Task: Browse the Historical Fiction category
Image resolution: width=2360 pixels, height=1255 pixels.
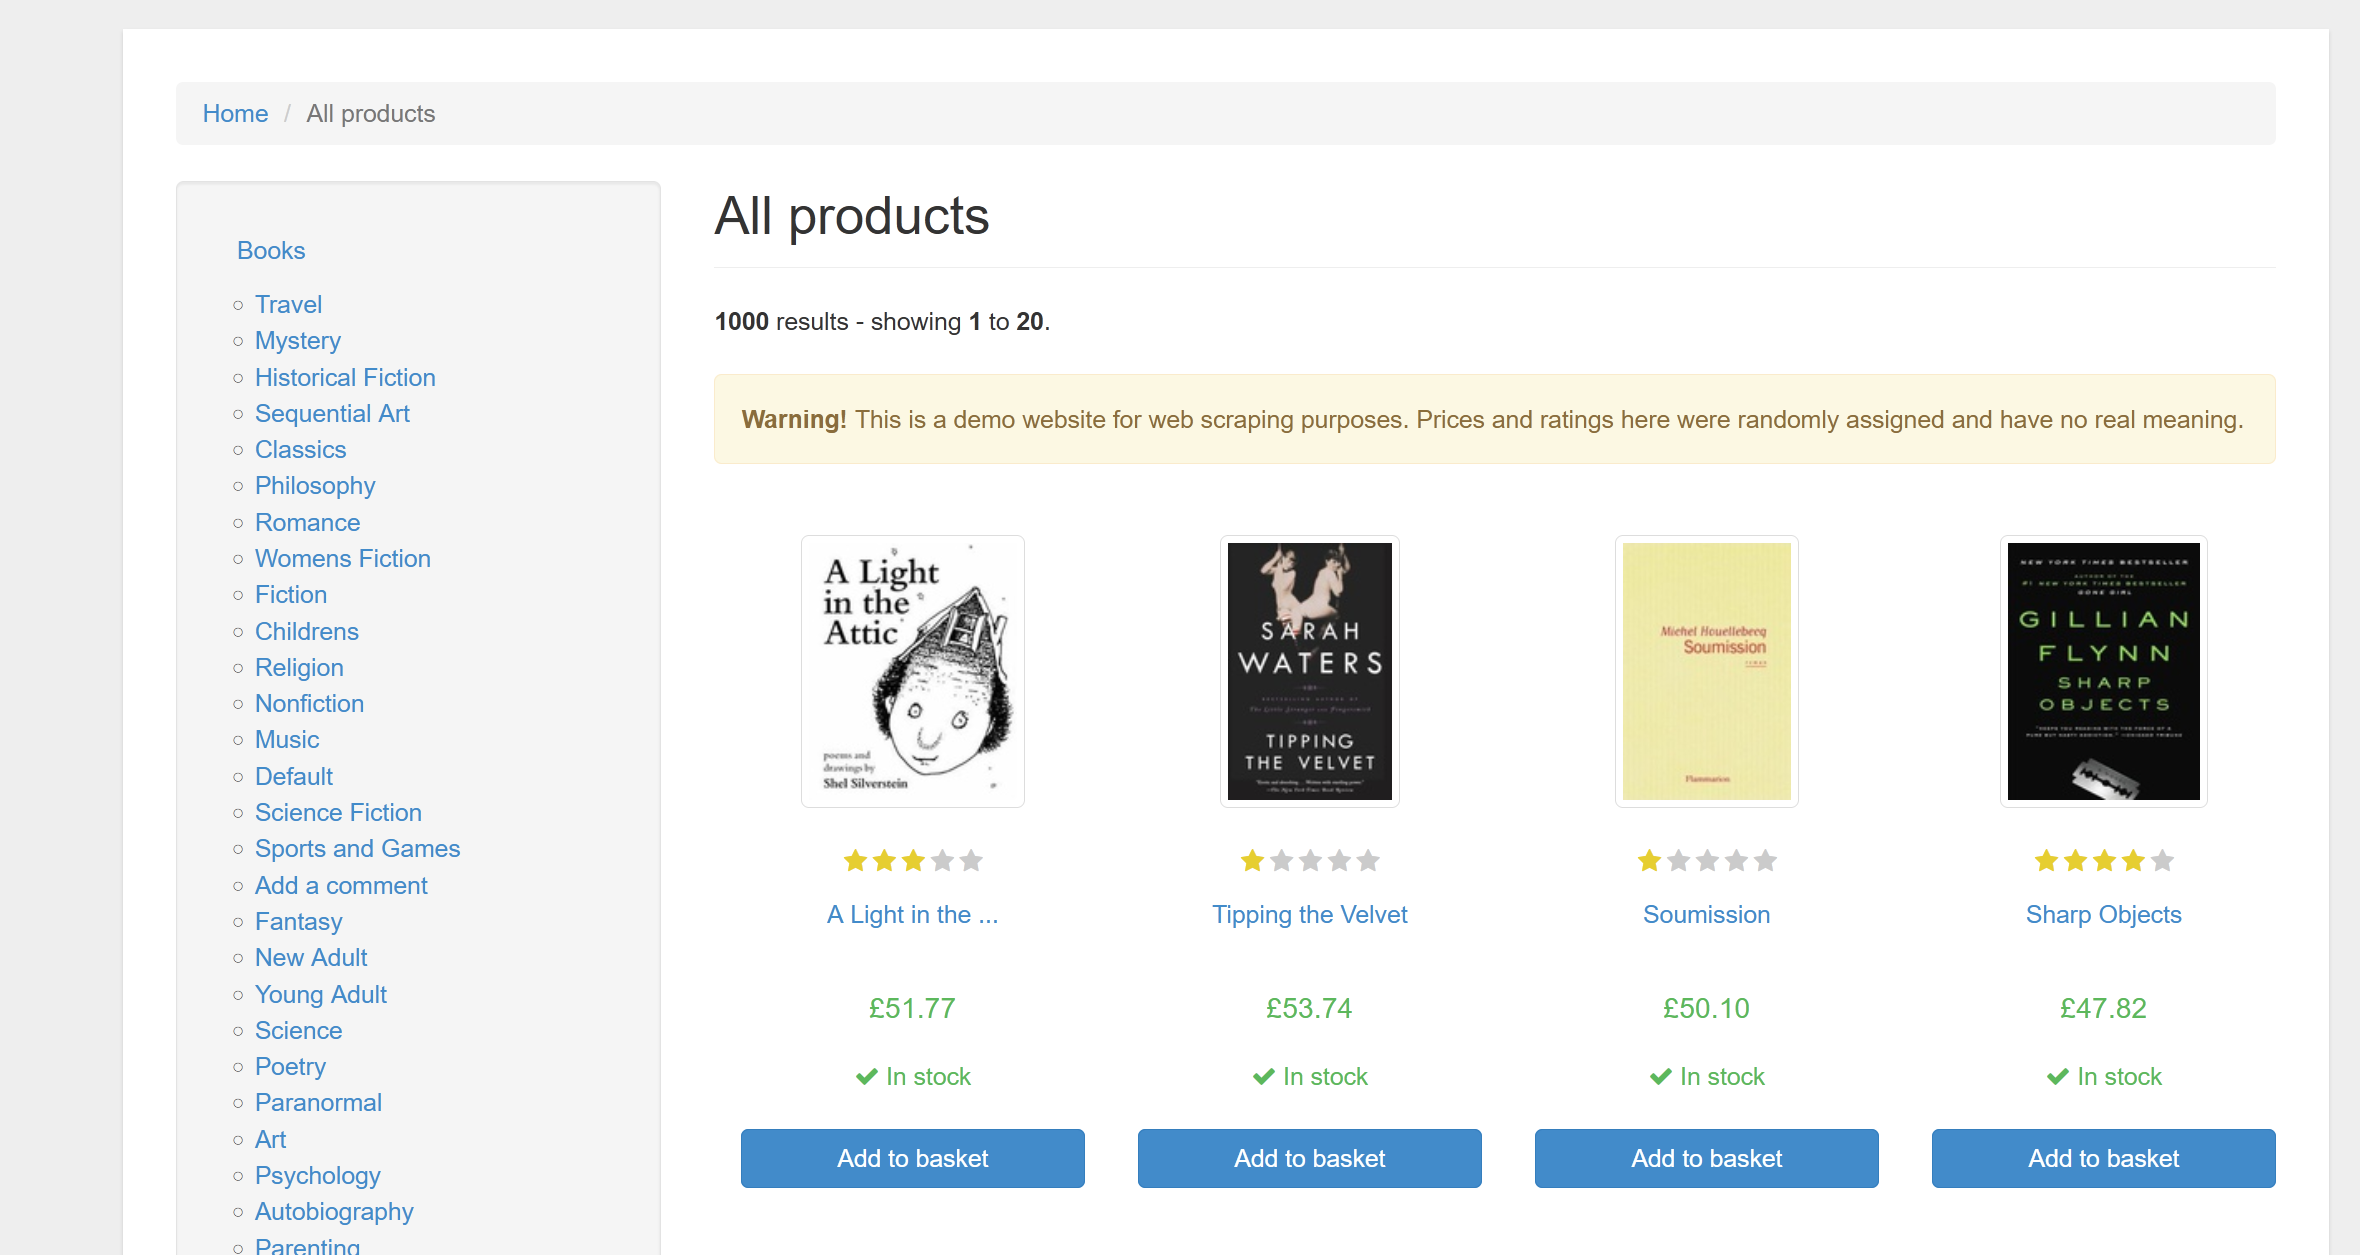Action: tap(345, 378)
